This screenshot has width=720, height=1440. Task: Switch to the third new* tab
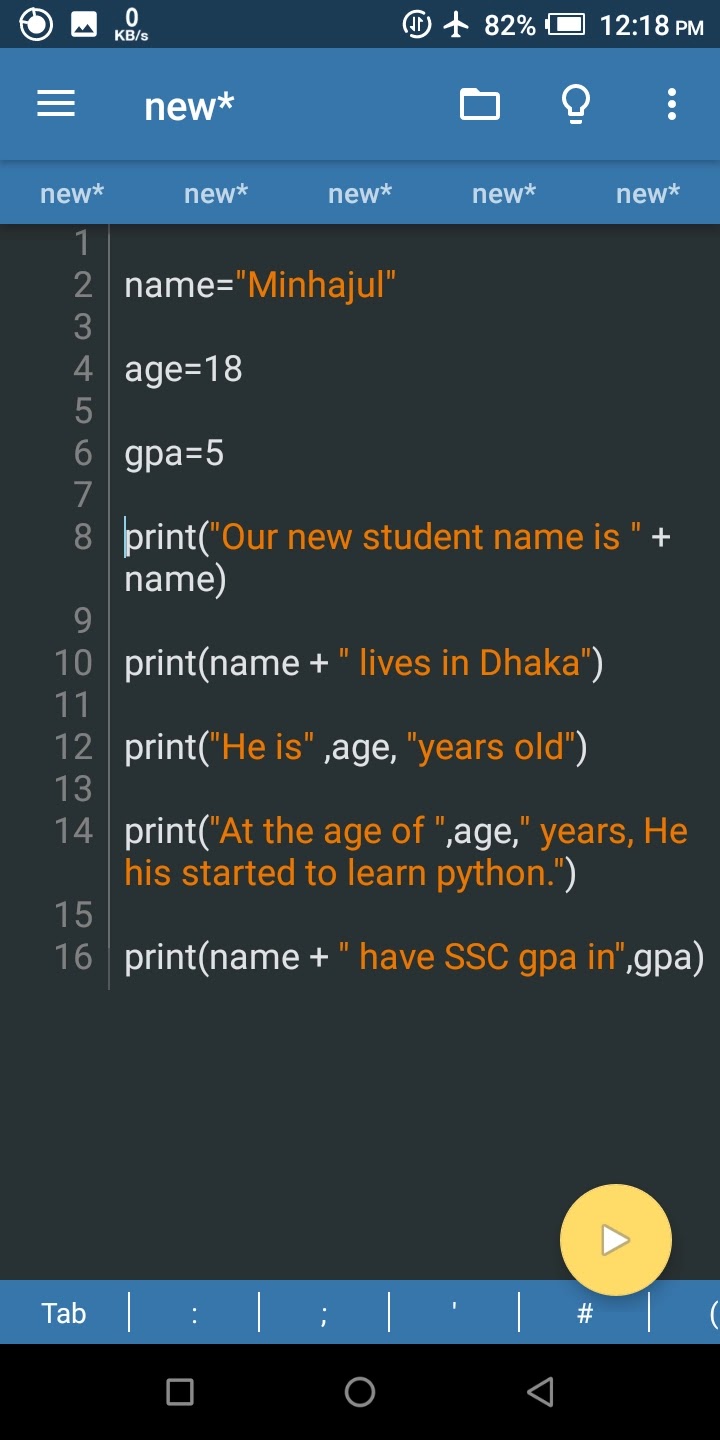[360, 193]
